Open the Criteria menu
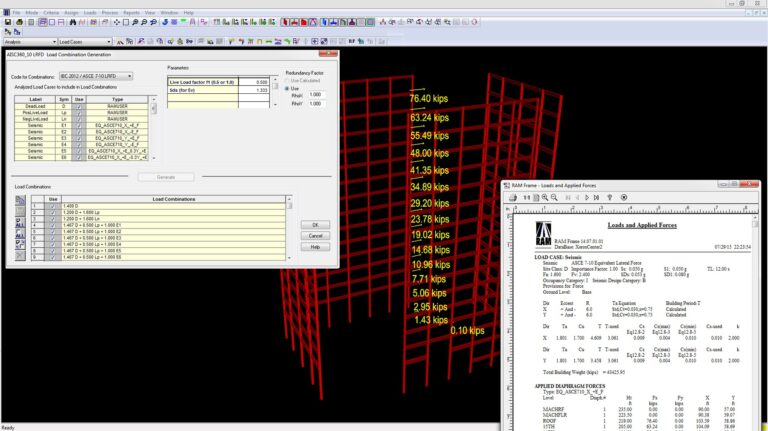The width and height of the screenshot is (768, 431). pos(51,13)
